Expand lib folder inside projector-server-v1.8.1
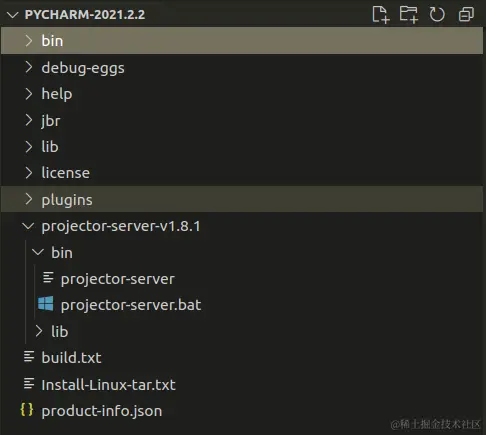This screenshot has height=435, width=486. click(x=39, y=331)
